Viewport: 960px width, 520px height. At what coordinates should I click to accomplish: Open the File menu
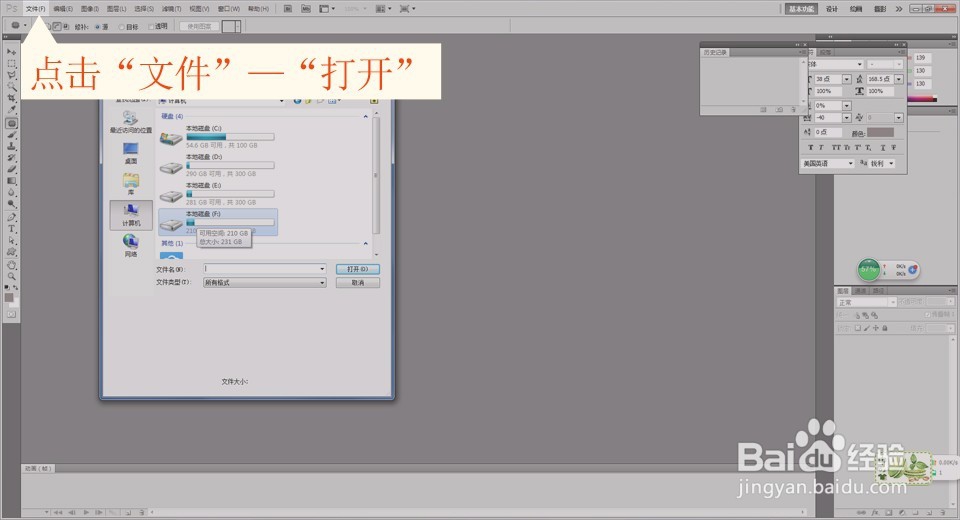pyautogui.click(x=35, y=9)
